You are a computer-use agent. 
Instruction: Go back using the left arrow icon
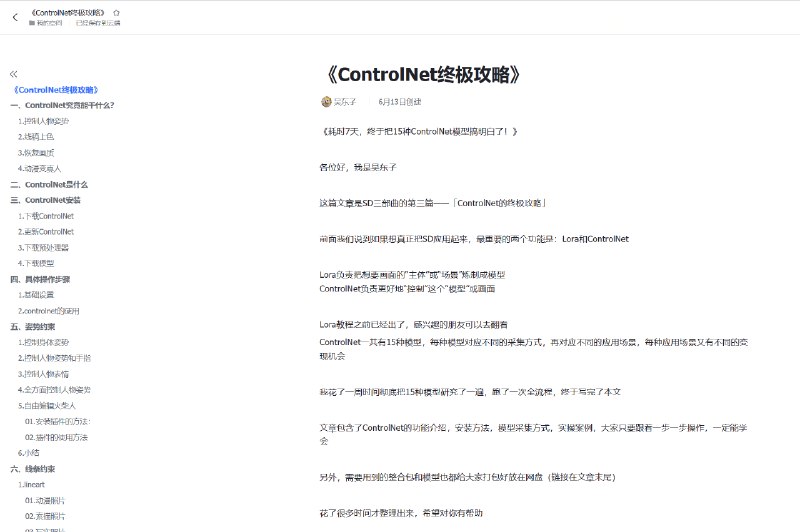[x=15, y=17]
